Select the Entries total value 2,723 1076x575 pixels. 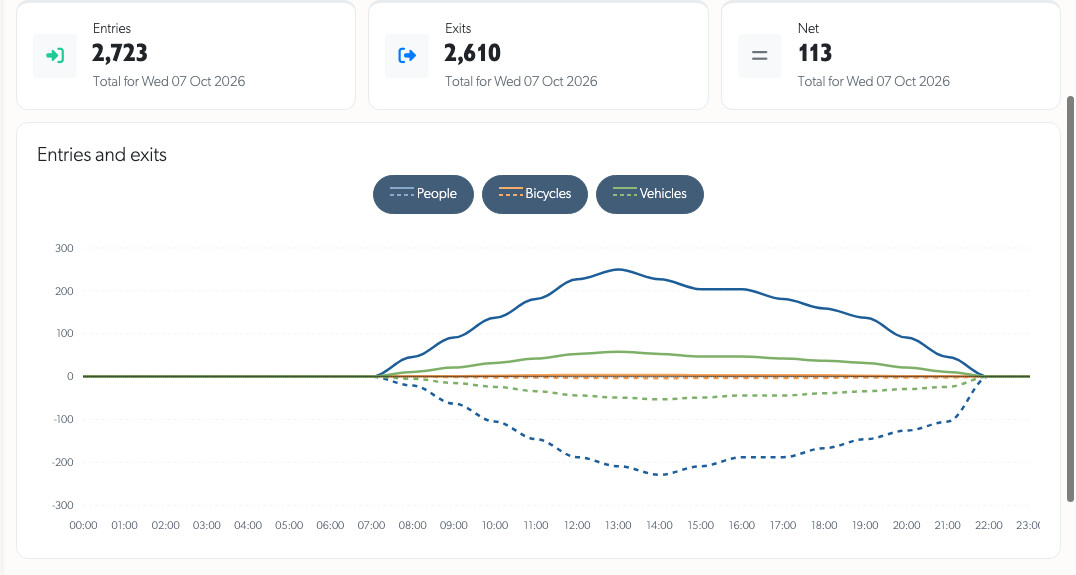click(x=119, y=53)
